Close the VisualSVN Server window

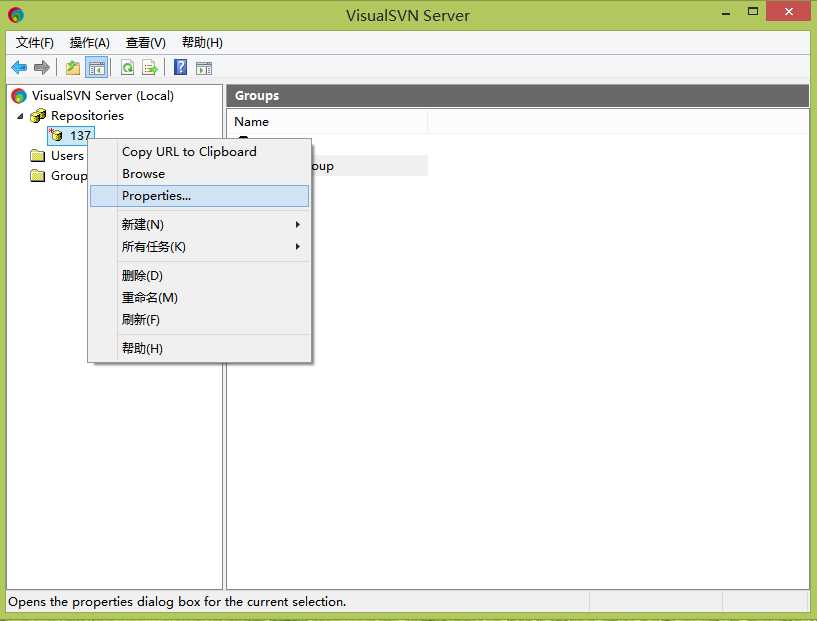pyautogui.click(x=788, y=11)
